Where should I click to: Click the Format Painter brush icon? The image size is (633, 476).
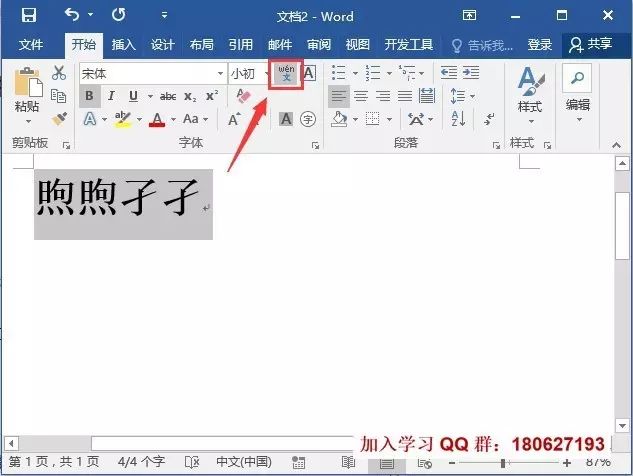[x=59, y=118]
